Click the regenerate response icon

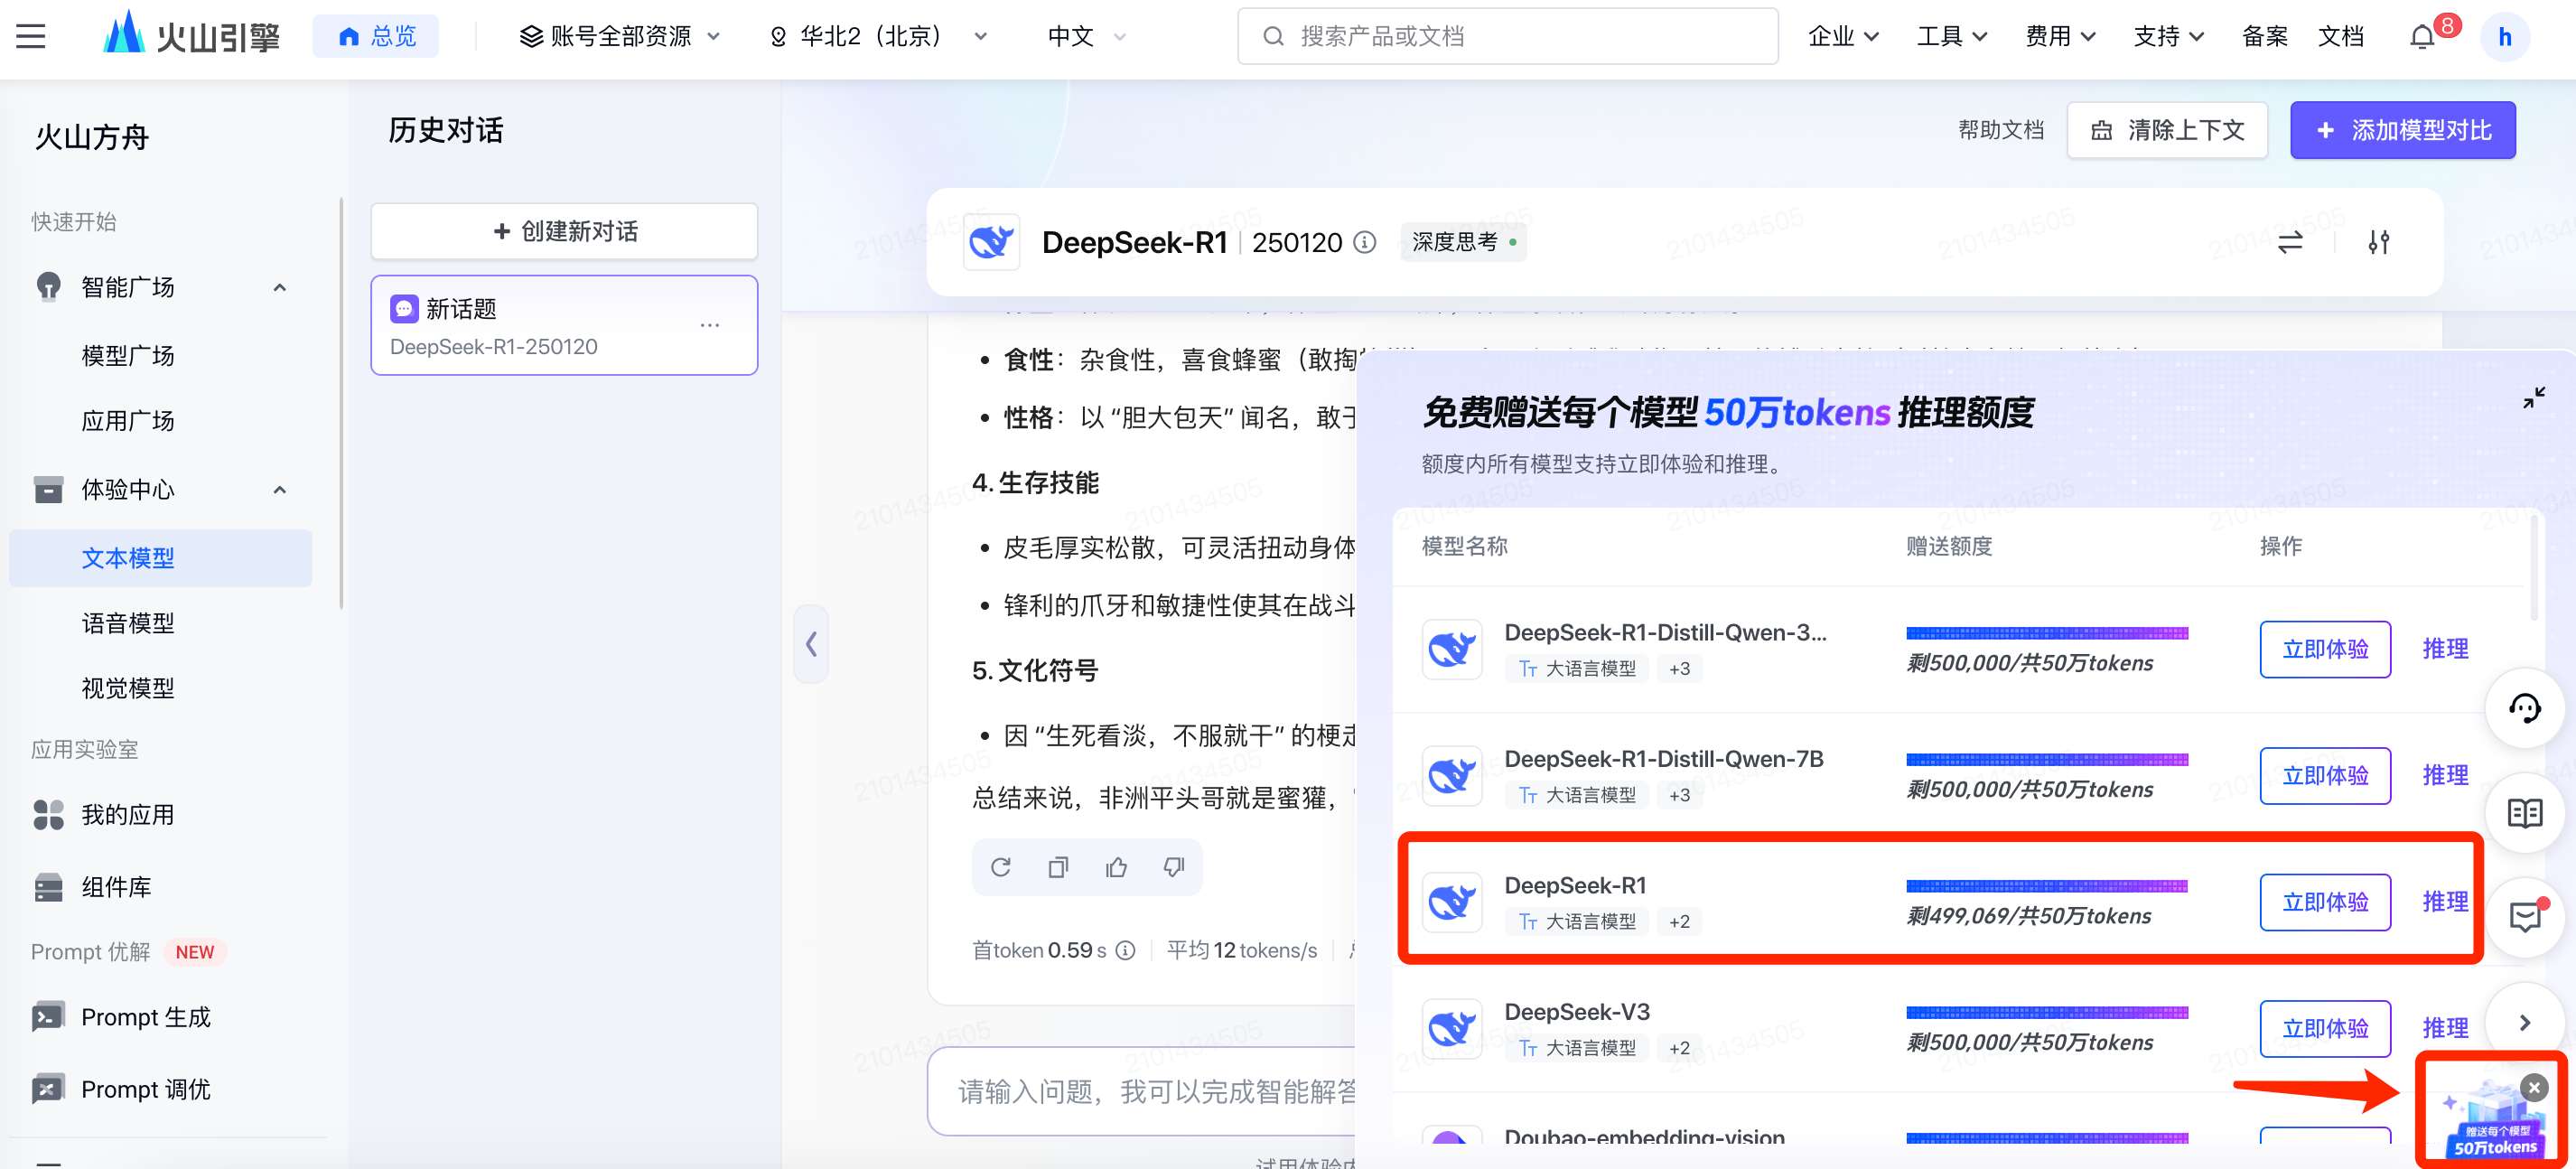tap(1000, 867)
